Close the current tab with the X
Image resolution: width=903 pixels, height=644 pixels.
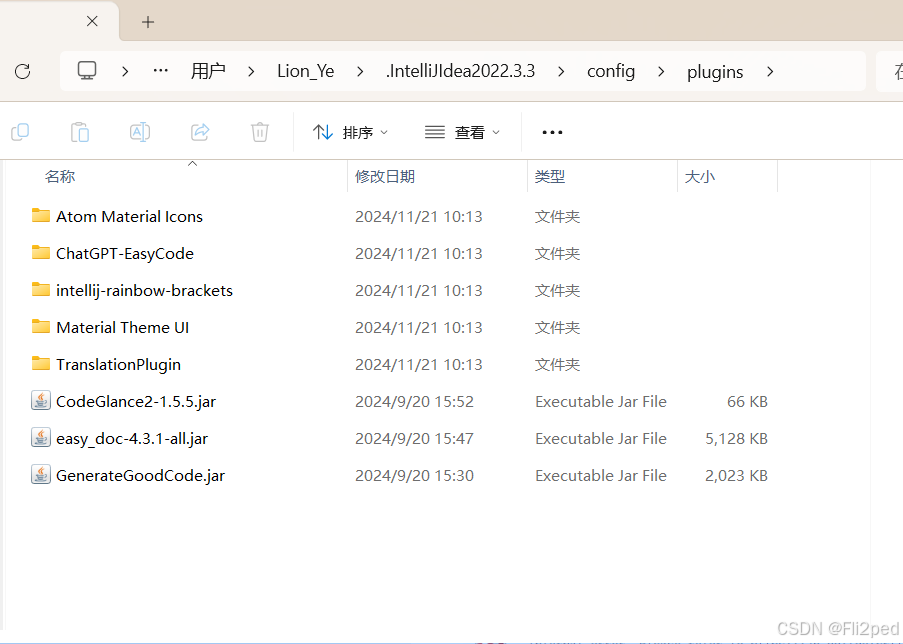92,21
